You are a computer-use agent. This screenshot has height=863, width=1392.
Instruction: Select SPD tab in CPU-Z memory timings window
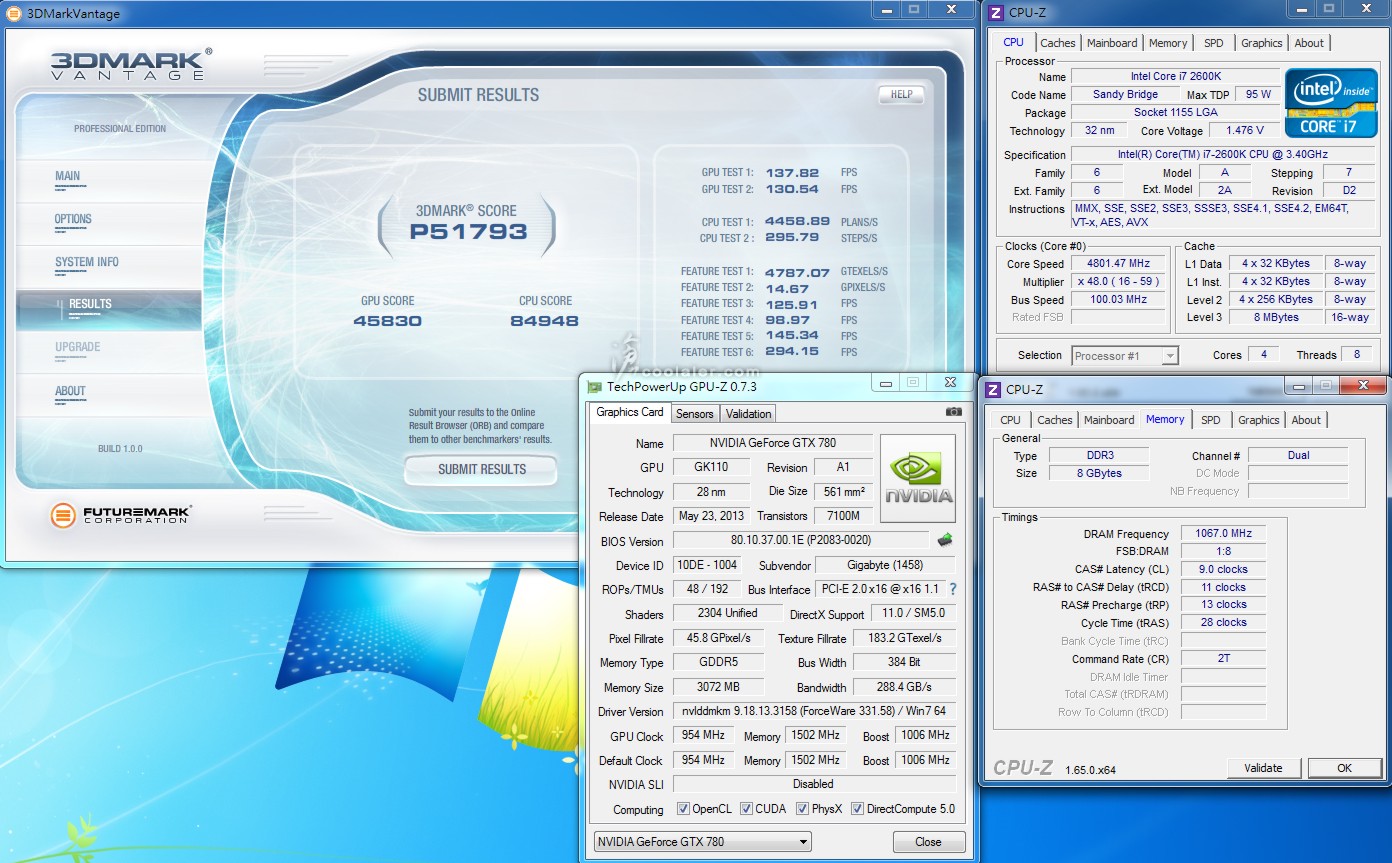point(1211,420)
